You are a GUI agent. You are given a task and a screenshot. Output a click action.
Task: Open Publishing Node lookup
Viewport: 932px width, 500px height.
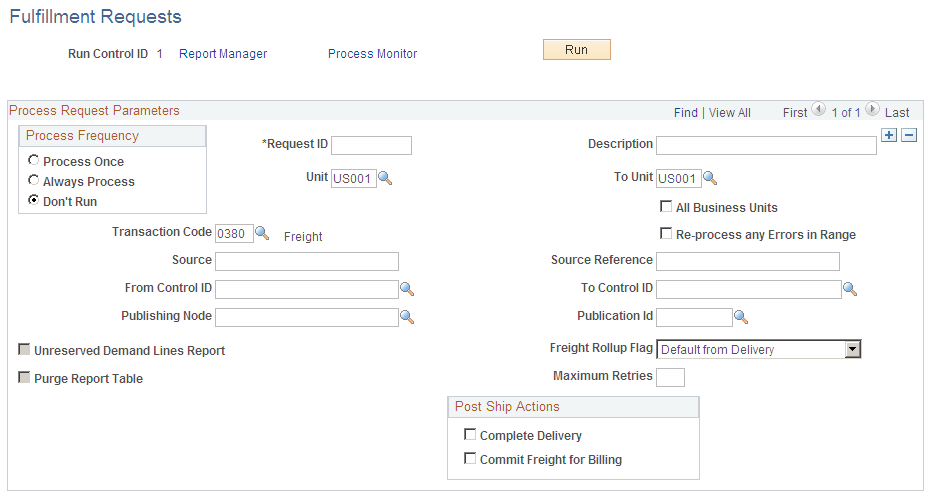[x=407, y=317]
